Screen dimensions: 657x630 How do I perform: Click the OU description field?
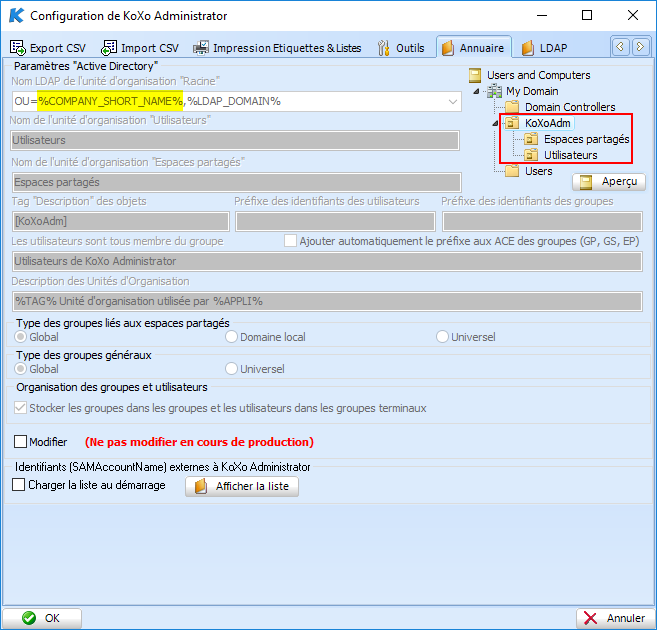point(327,302)
